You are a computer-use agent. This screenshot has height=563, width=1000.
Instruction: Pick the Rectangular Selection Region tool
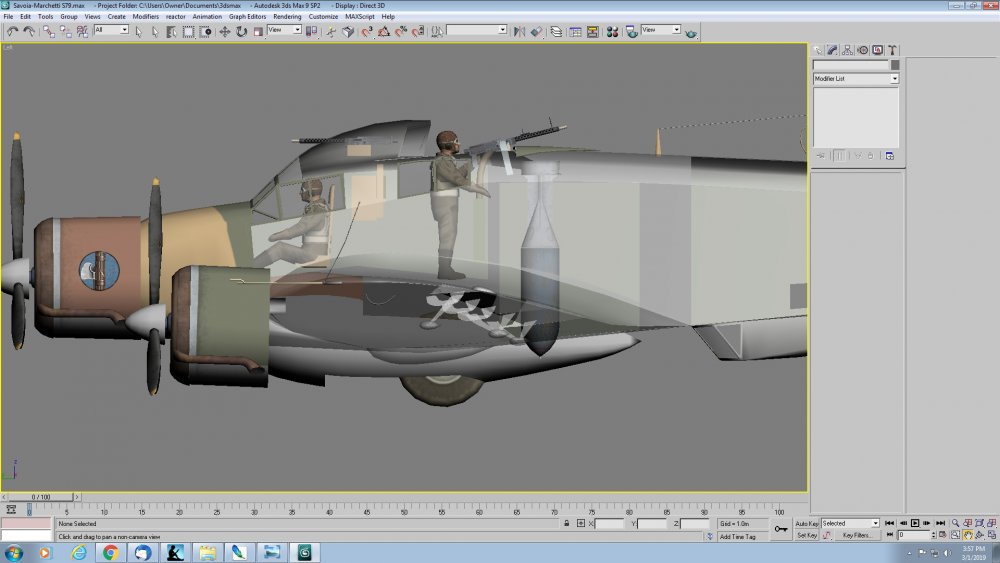point(188,31)
